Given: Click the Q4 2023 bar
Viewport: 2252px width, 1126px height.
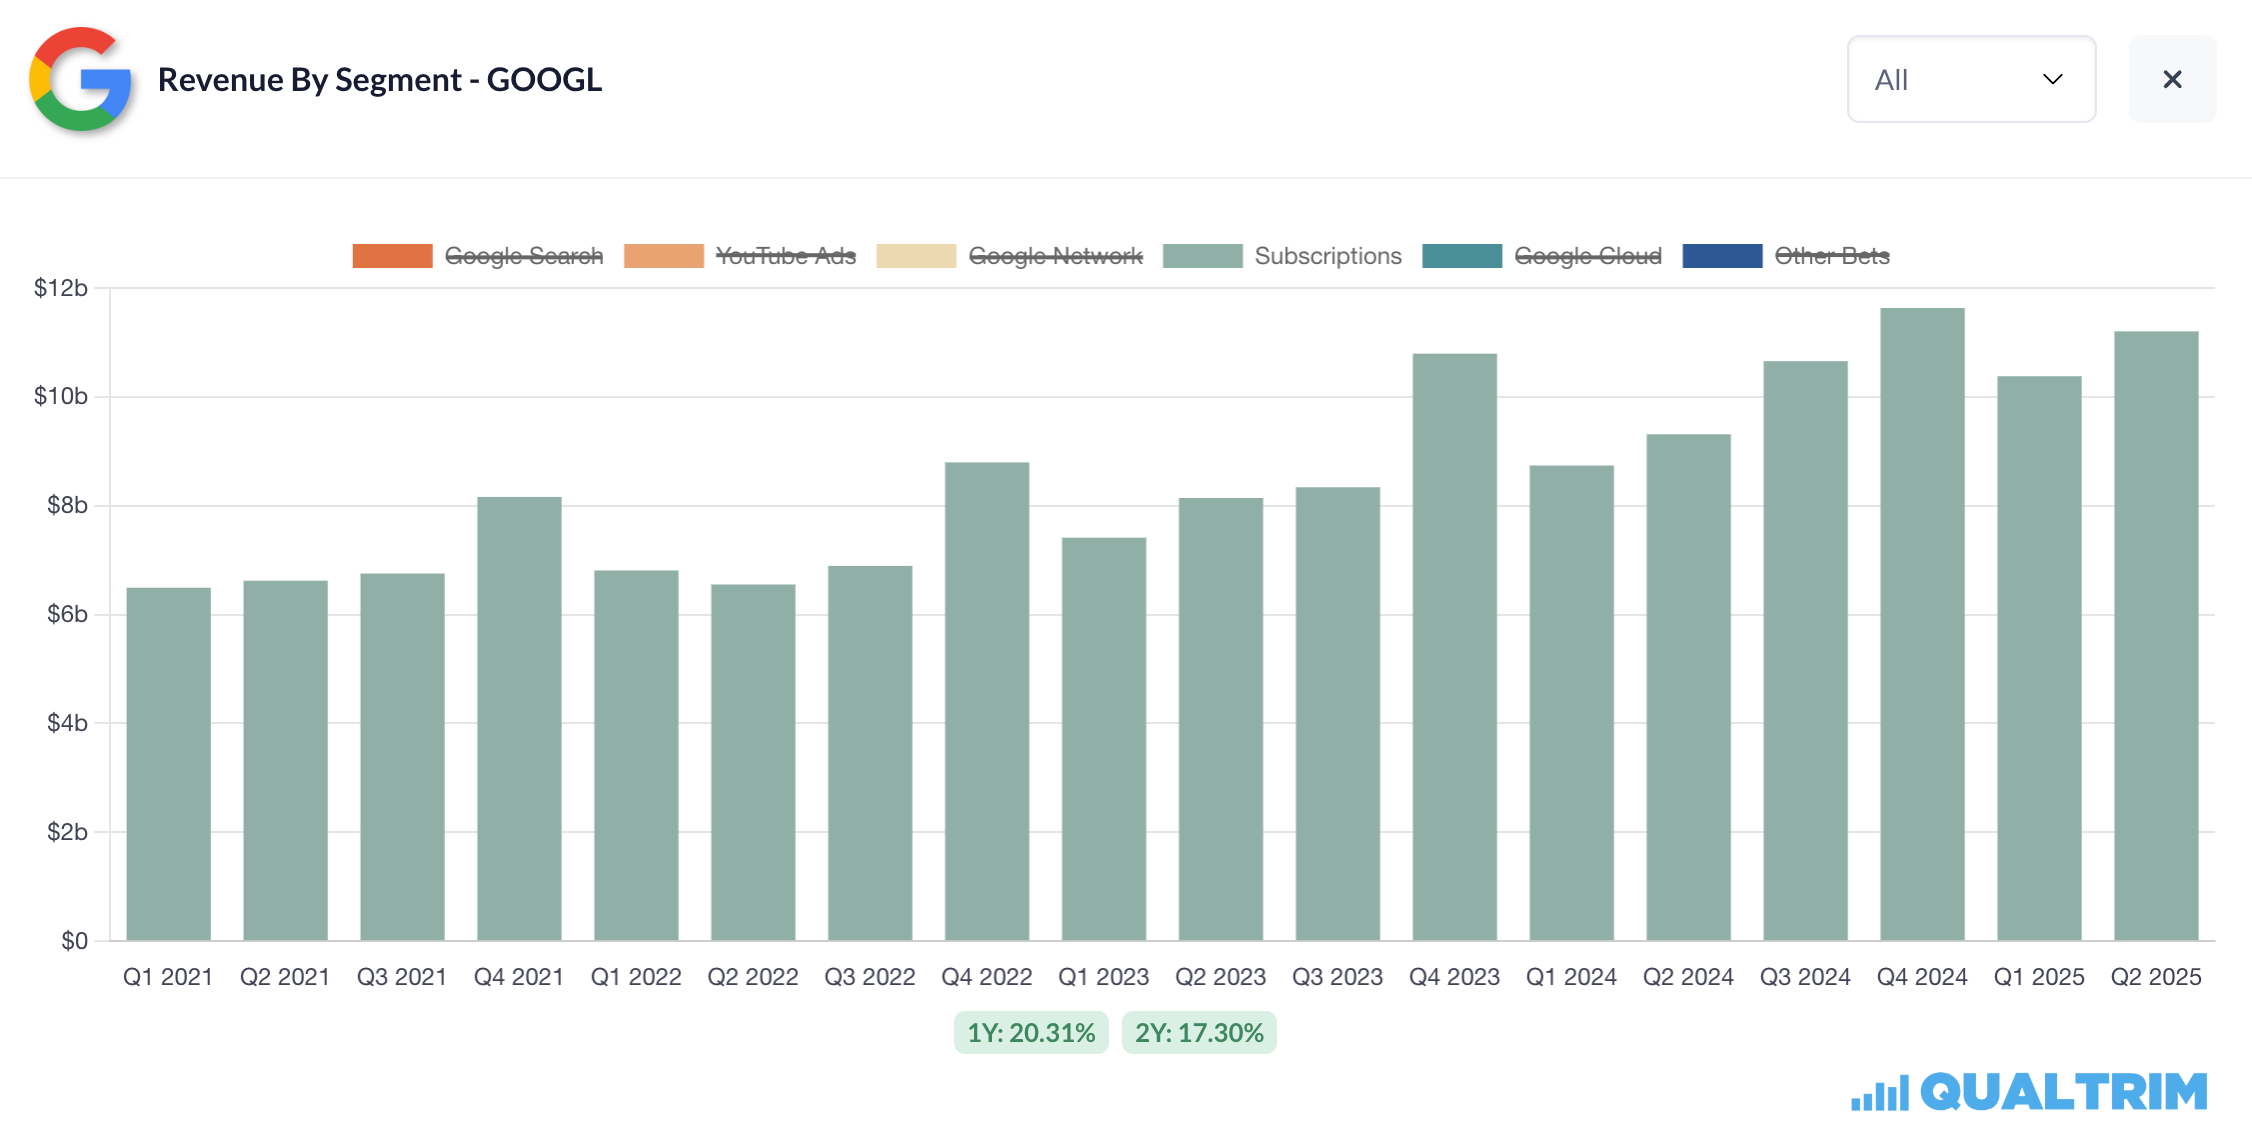Looking at the screenshot, I should [x=1454, y=647].
